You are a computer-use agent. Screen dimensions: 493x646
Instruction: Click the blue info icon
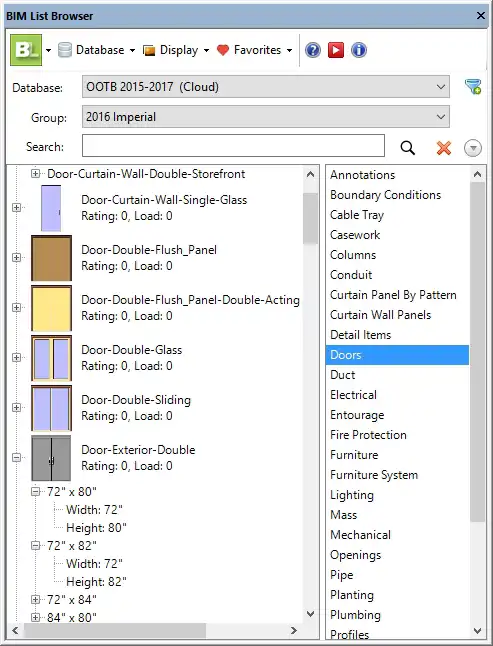[359, 50]
